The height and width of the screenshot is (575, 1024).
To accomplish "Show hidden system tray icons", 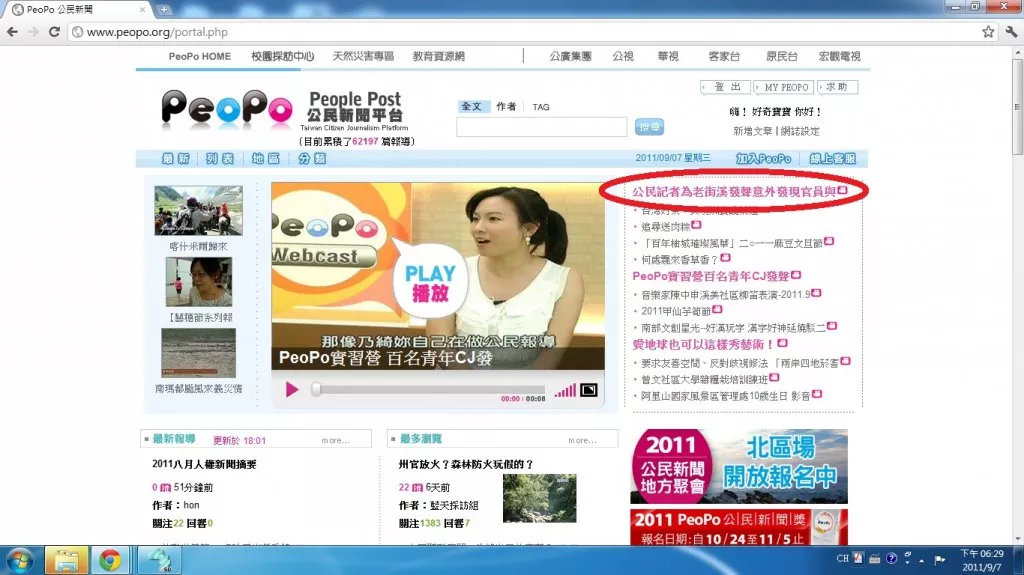I will pyautogui.click(x=921, y=560).
